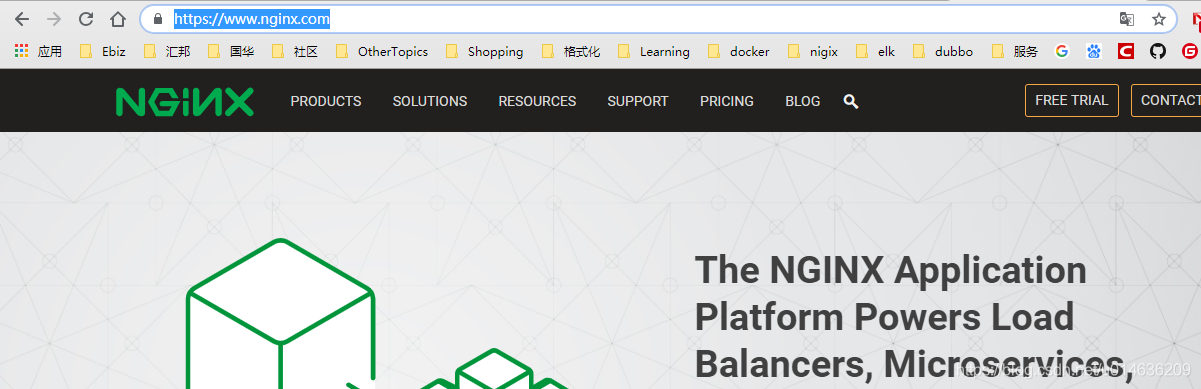Image resolution: width=1201 pixels, height=389 pixels.
Task: Open the SUPPORT menu
Action: (638, 101)
